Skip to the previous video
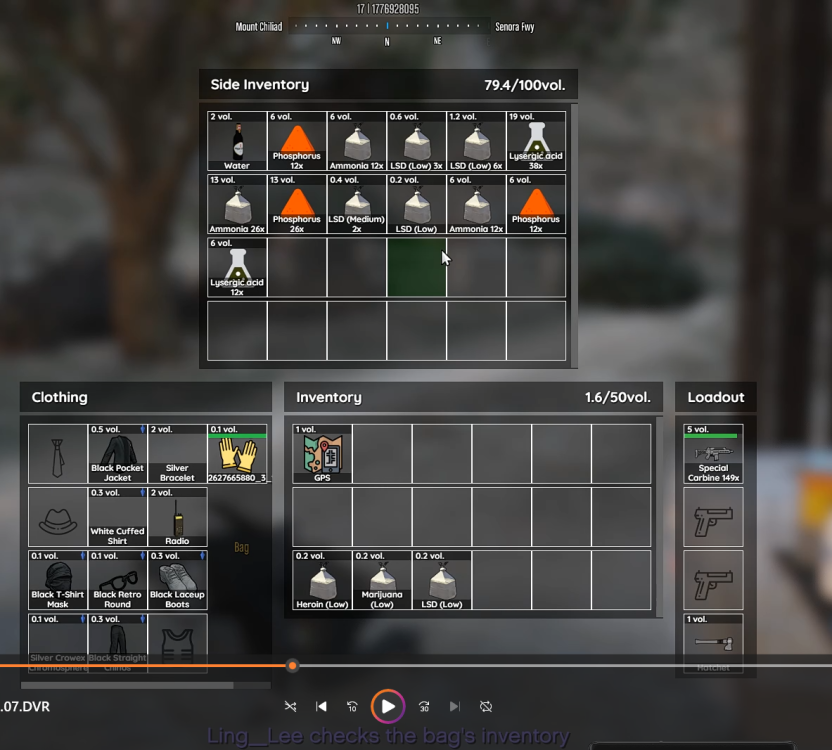 click(x=321, y=706)
